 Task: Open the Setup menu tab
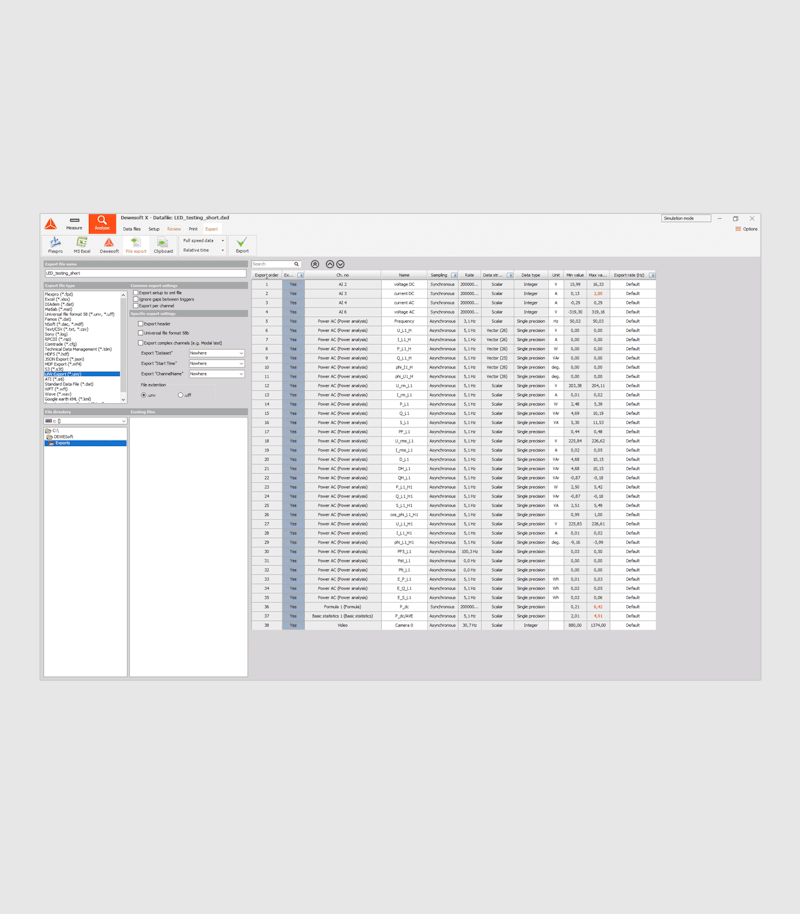(x=154, y=229)
